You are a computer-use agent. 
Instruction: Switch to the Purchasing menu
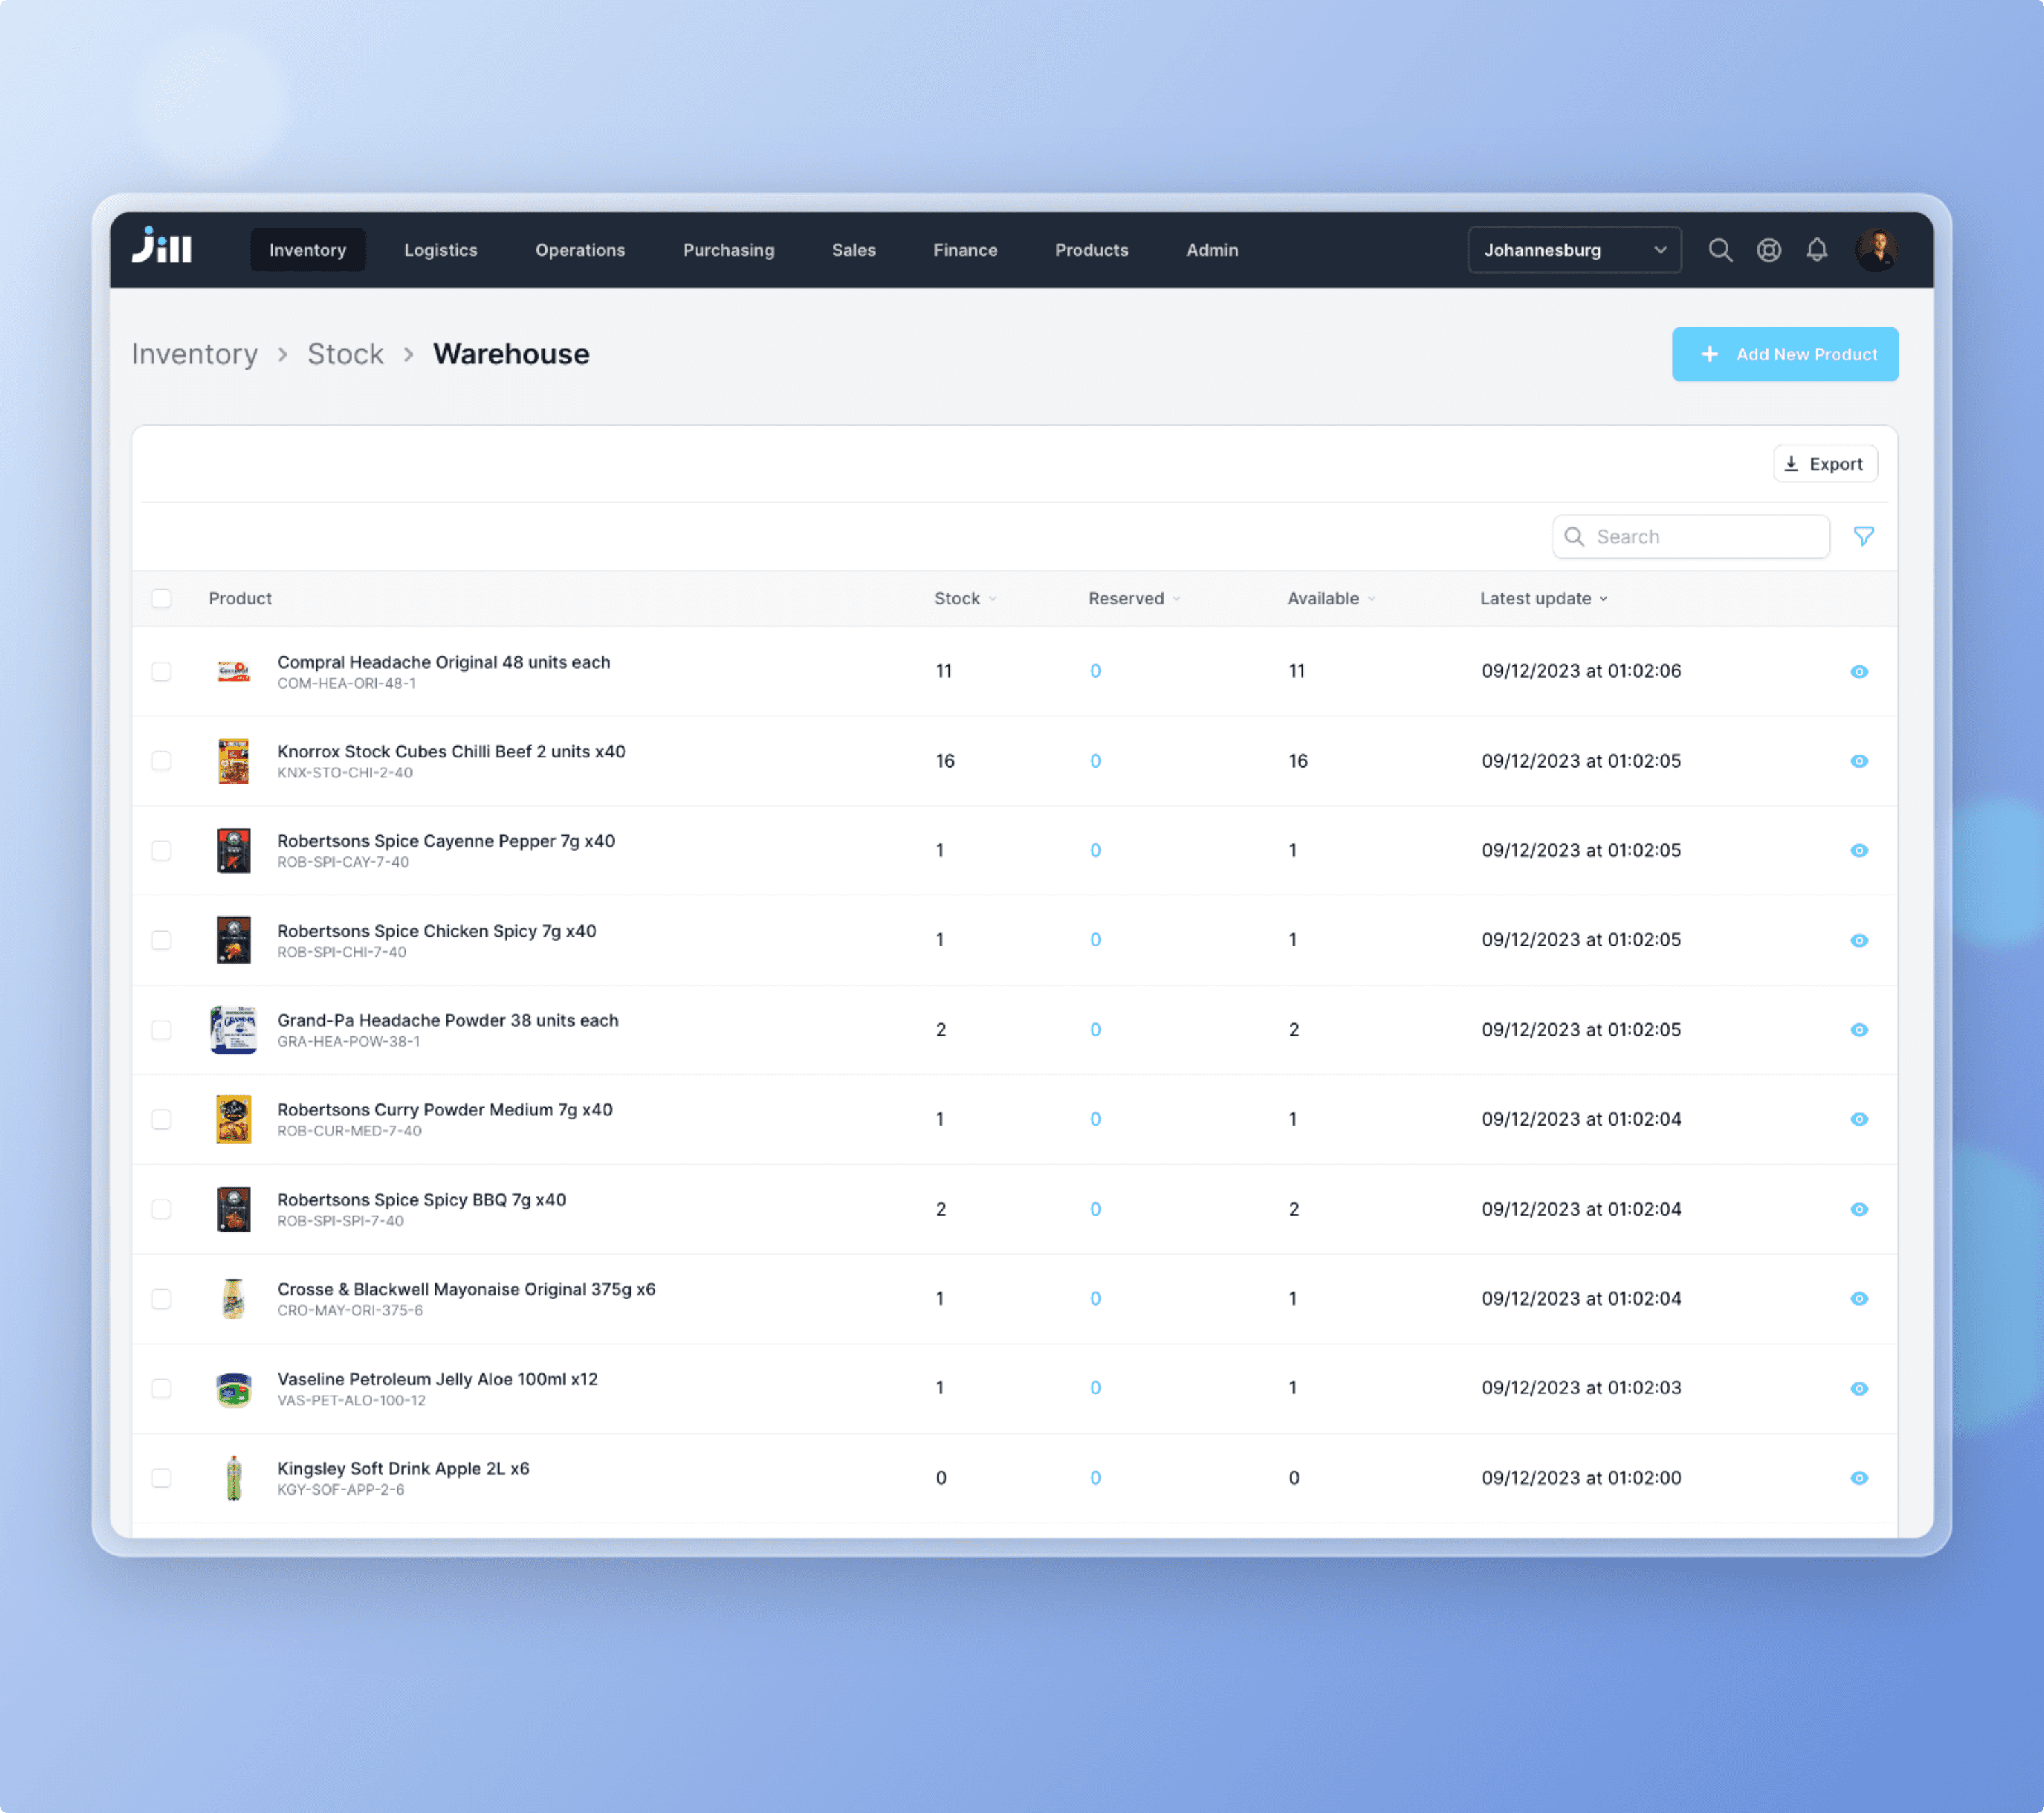[728, 250]
